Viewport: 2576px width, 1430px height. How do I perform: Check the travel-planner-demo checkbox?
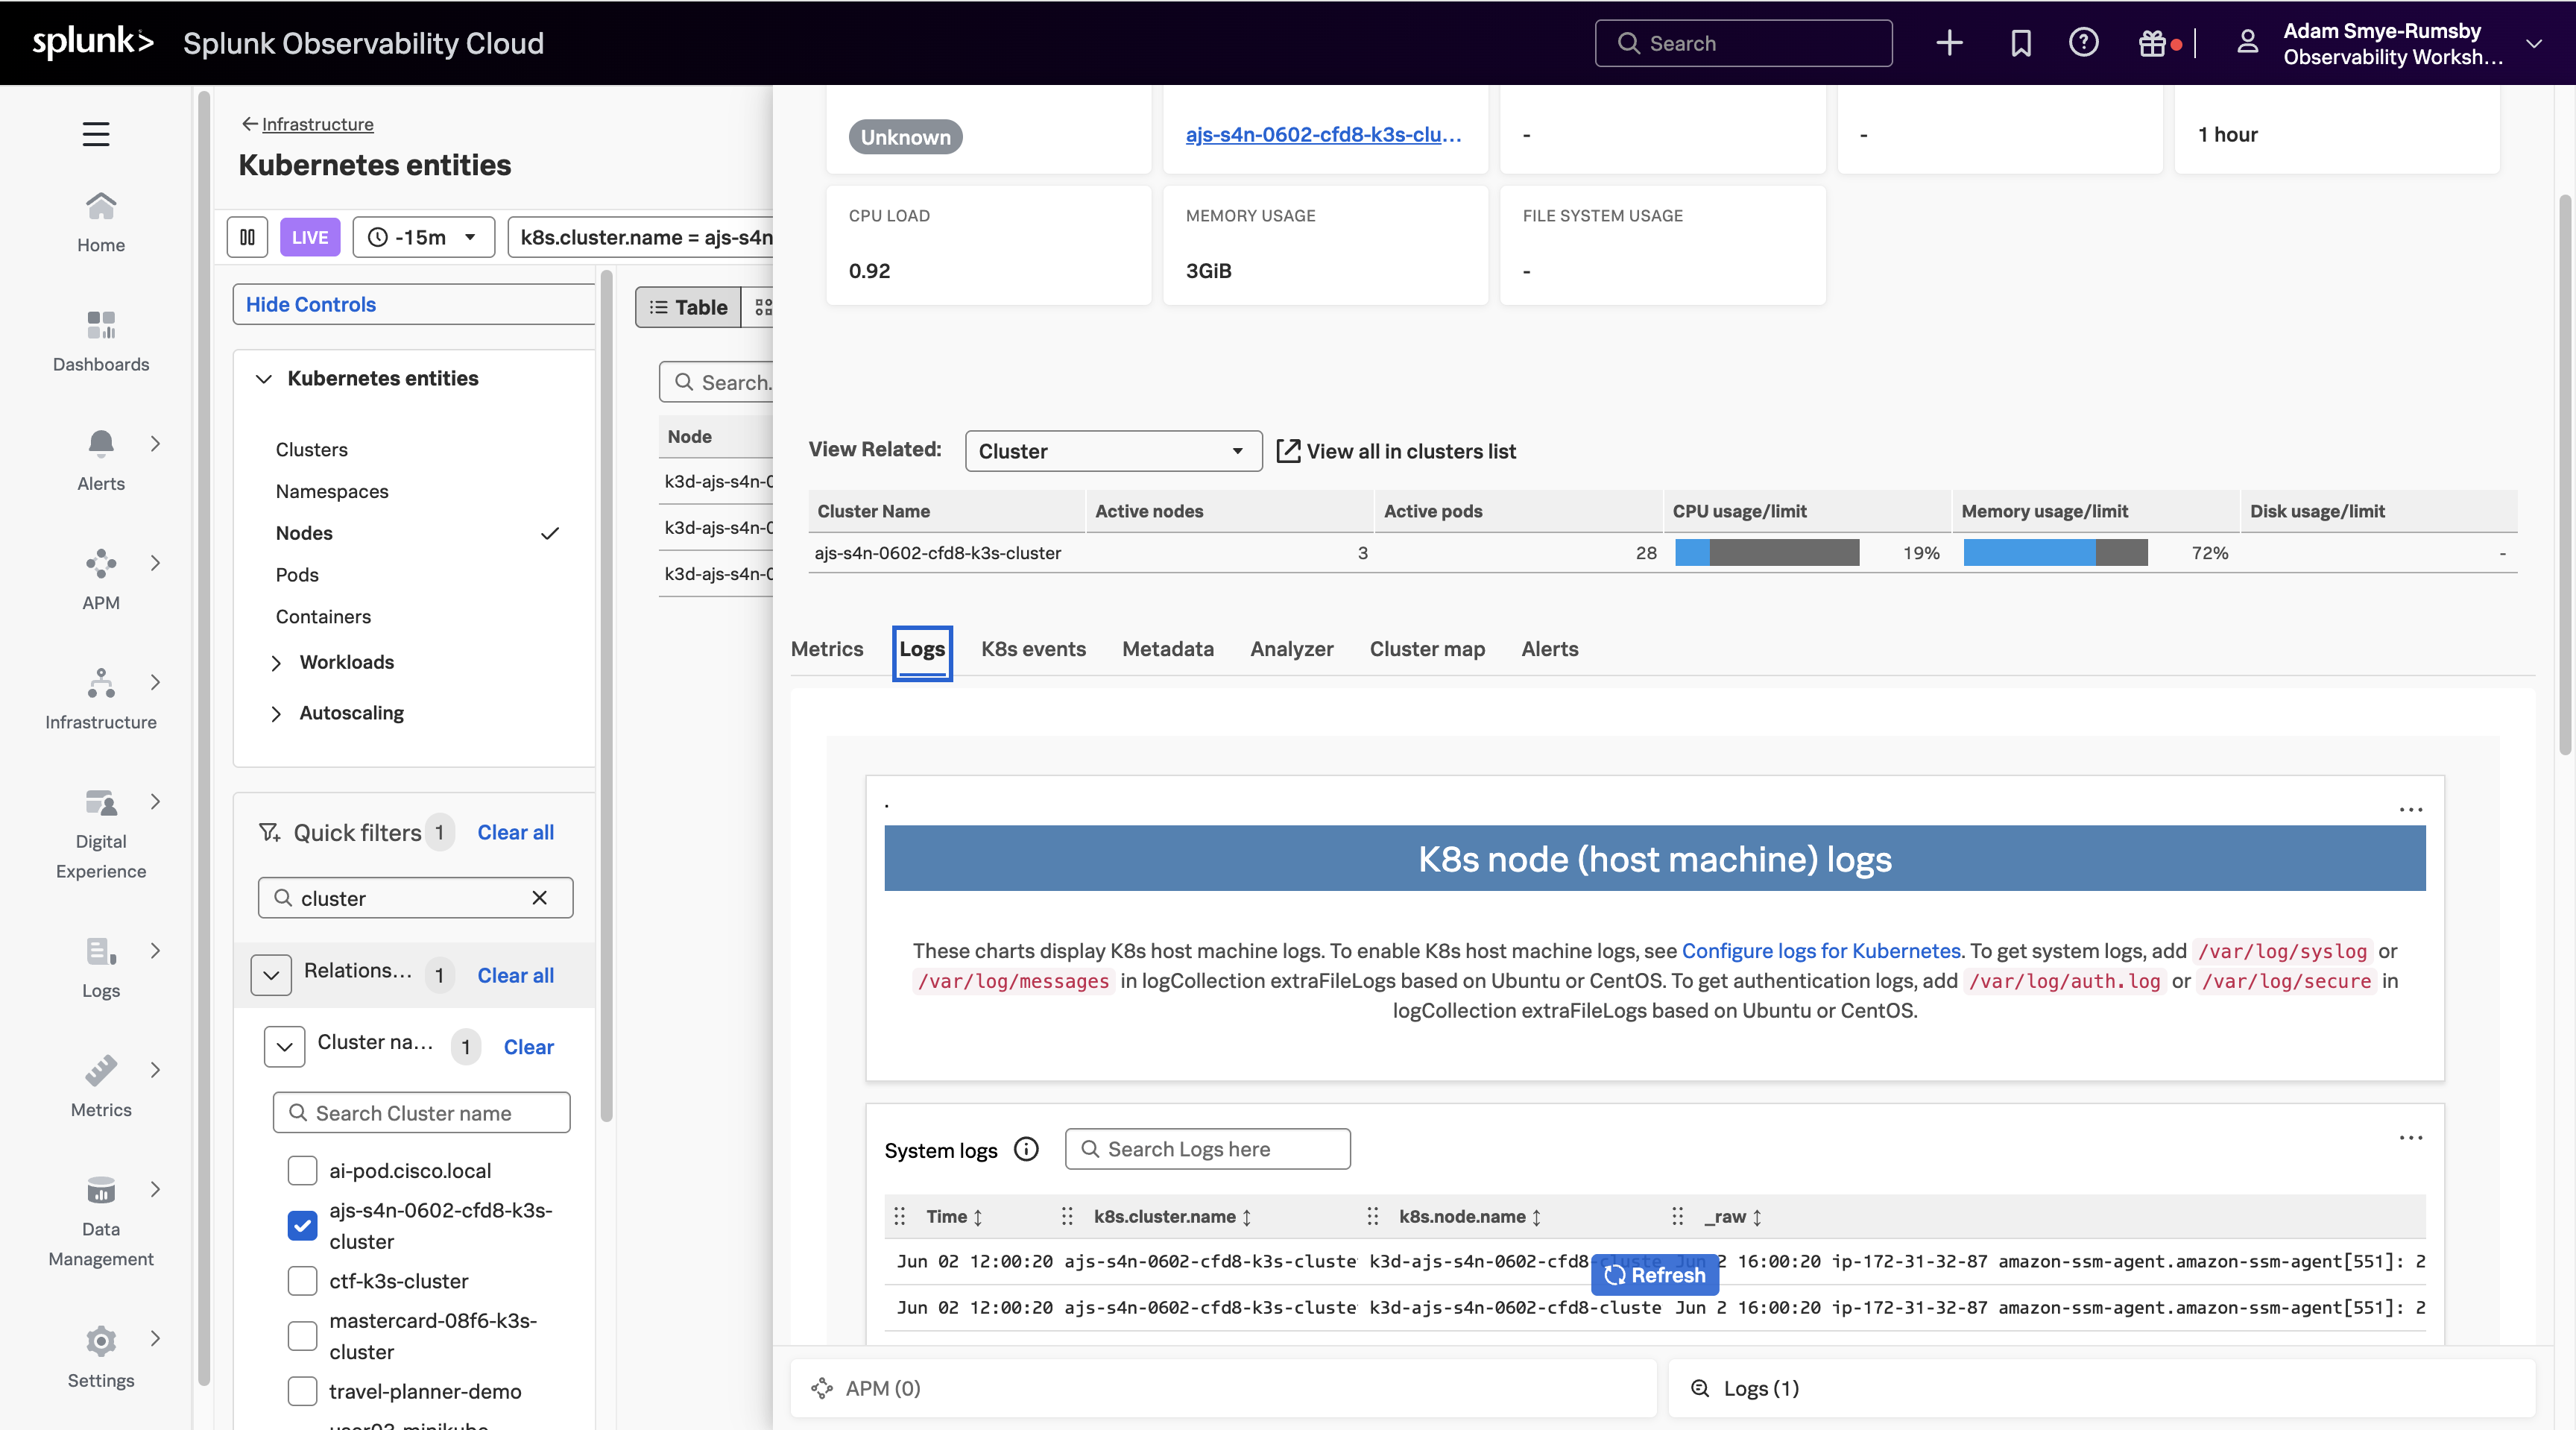click(x=302, y=1391)
